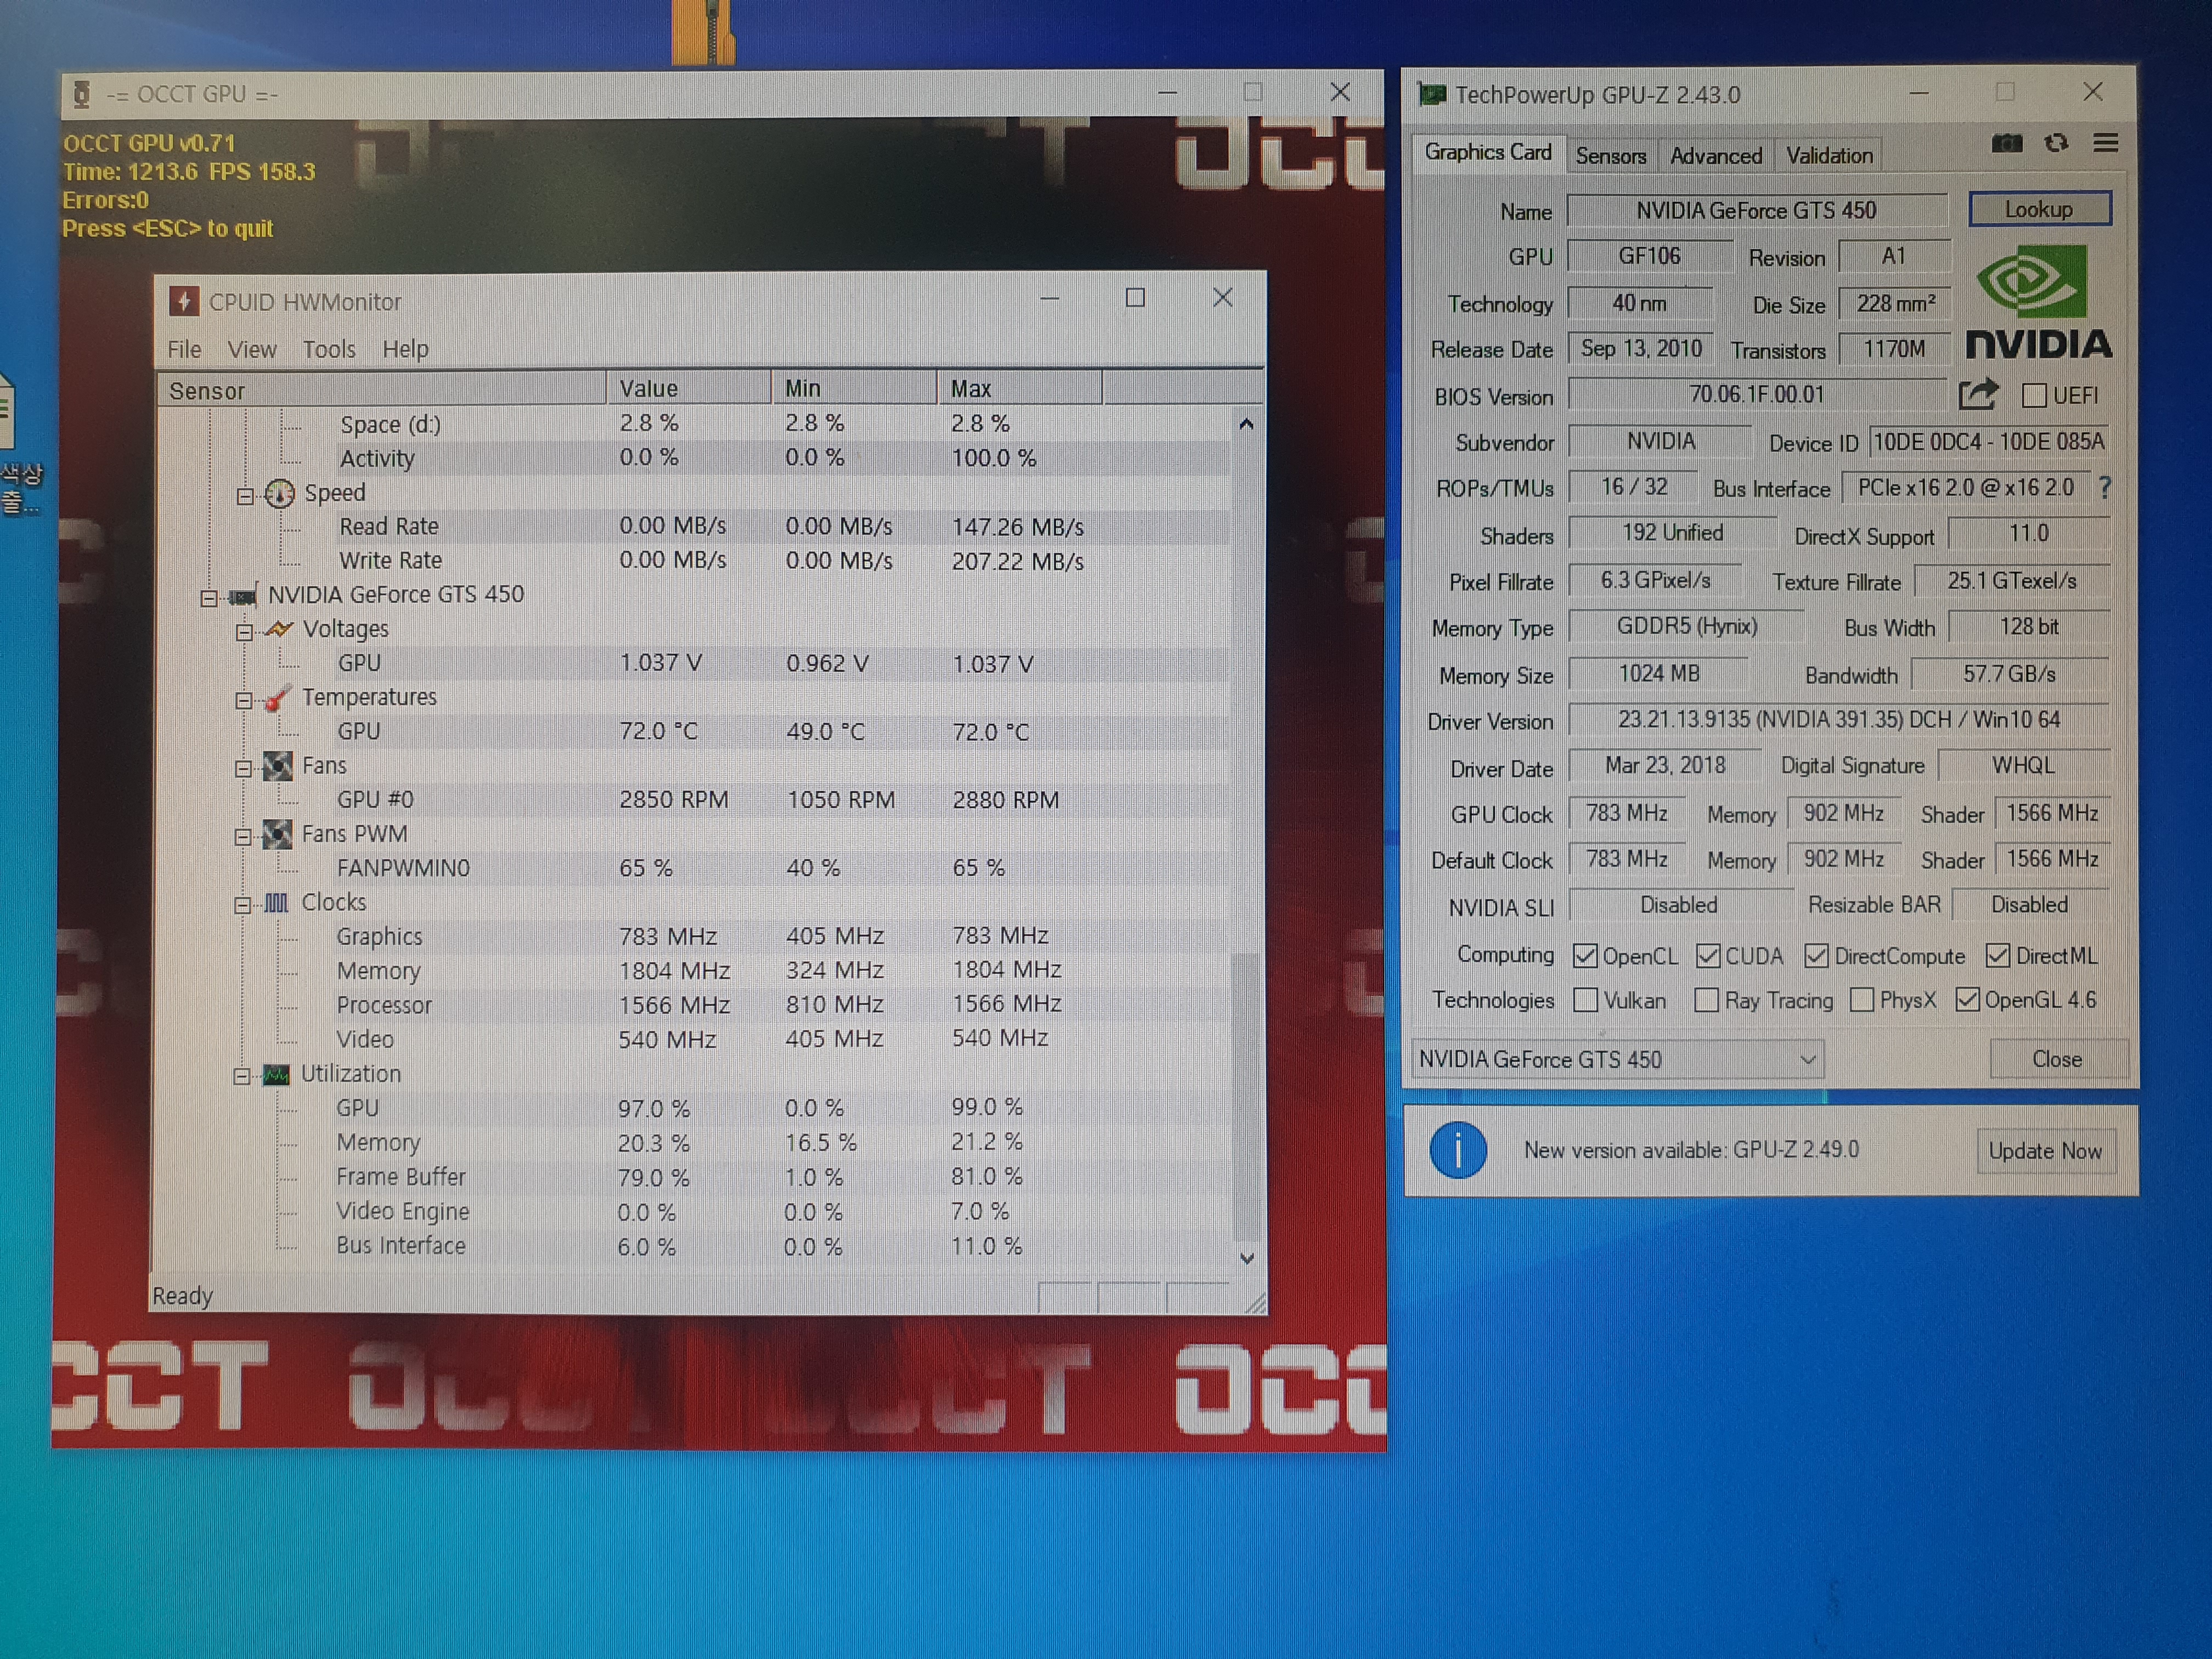This screenshot has height=1659, width=2212.
Task: Click the Speed gauge icon in HWMonitor
Action: coord(280,493)
